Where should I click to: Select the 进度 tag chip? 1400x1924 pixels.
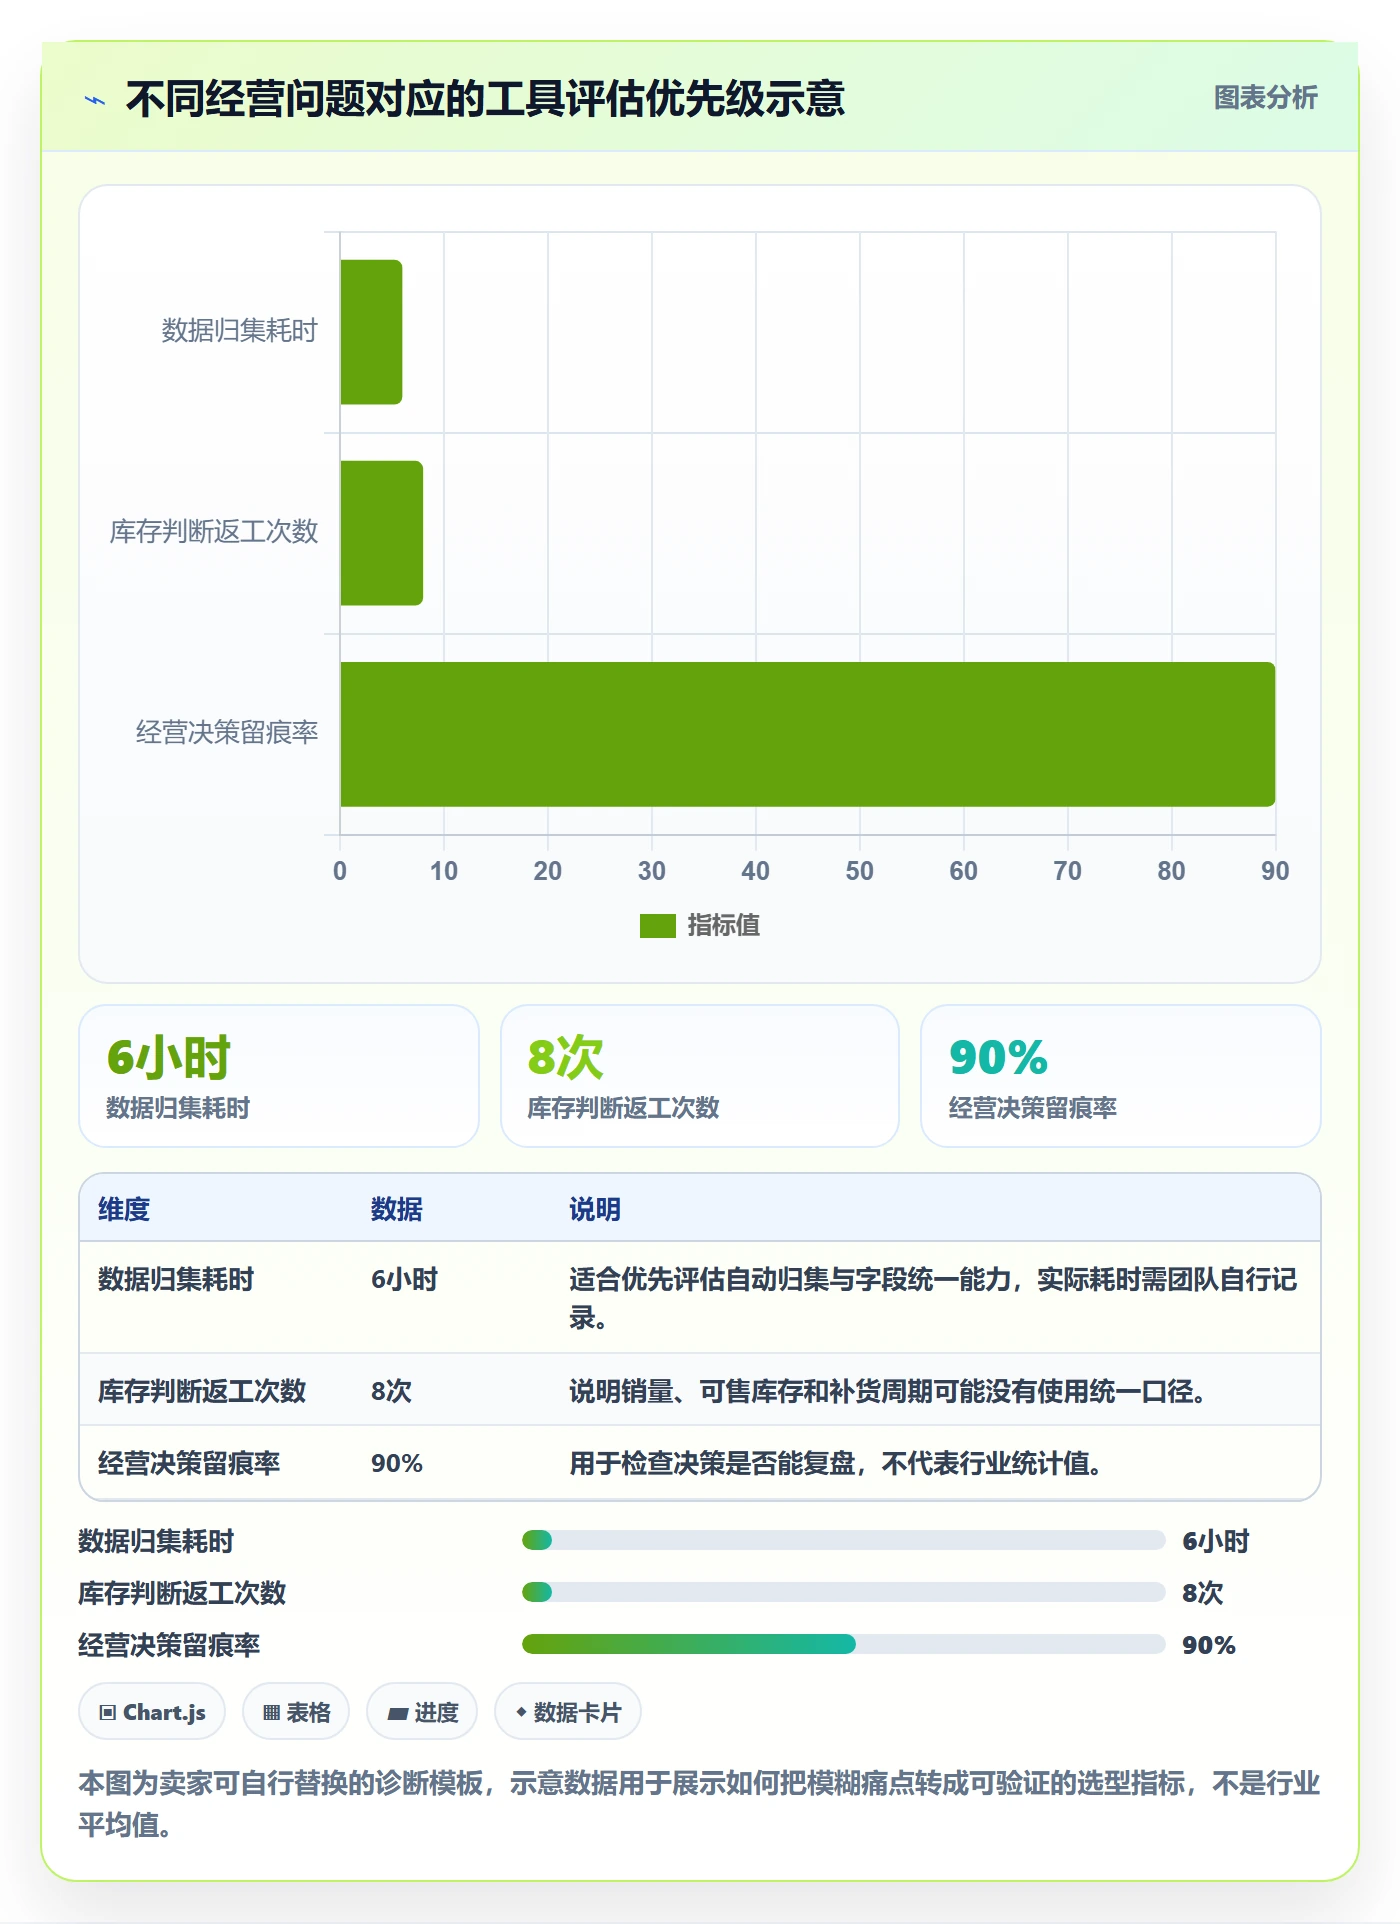click(422, 1712)
